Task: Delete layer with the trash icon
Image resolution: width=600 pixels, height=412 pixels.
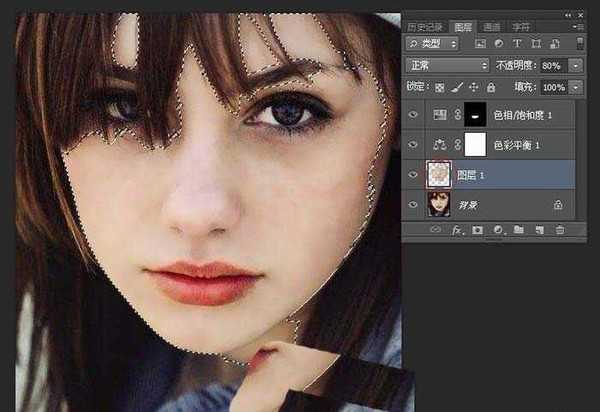Action: tap(560, 230)
